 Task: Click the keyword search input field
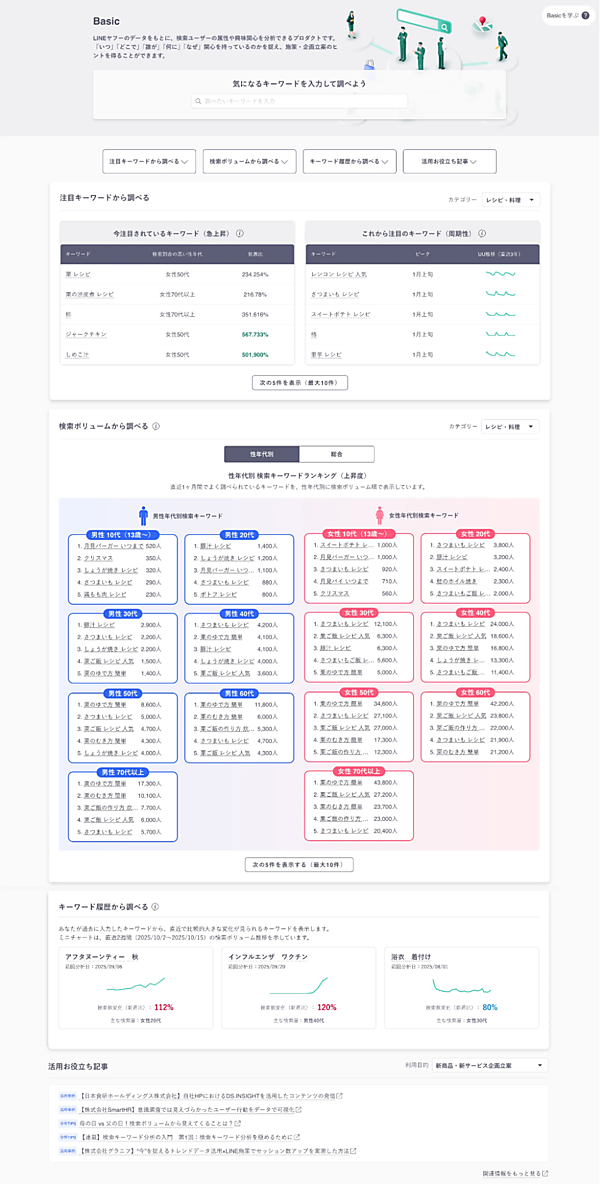pyautogui.click(x=300, y=100)
